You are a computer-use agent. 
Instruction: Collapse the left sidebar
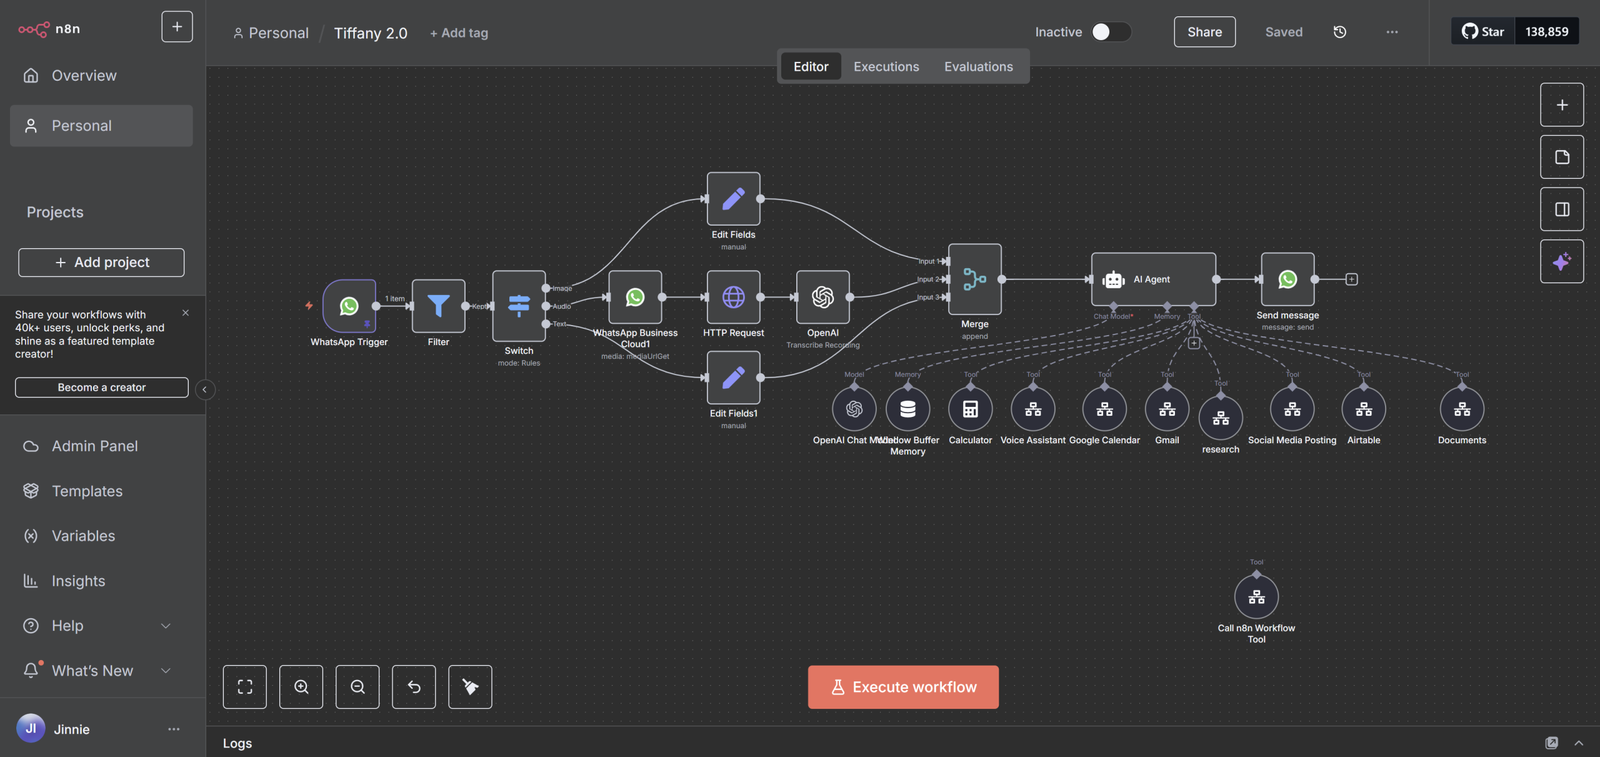205,389
